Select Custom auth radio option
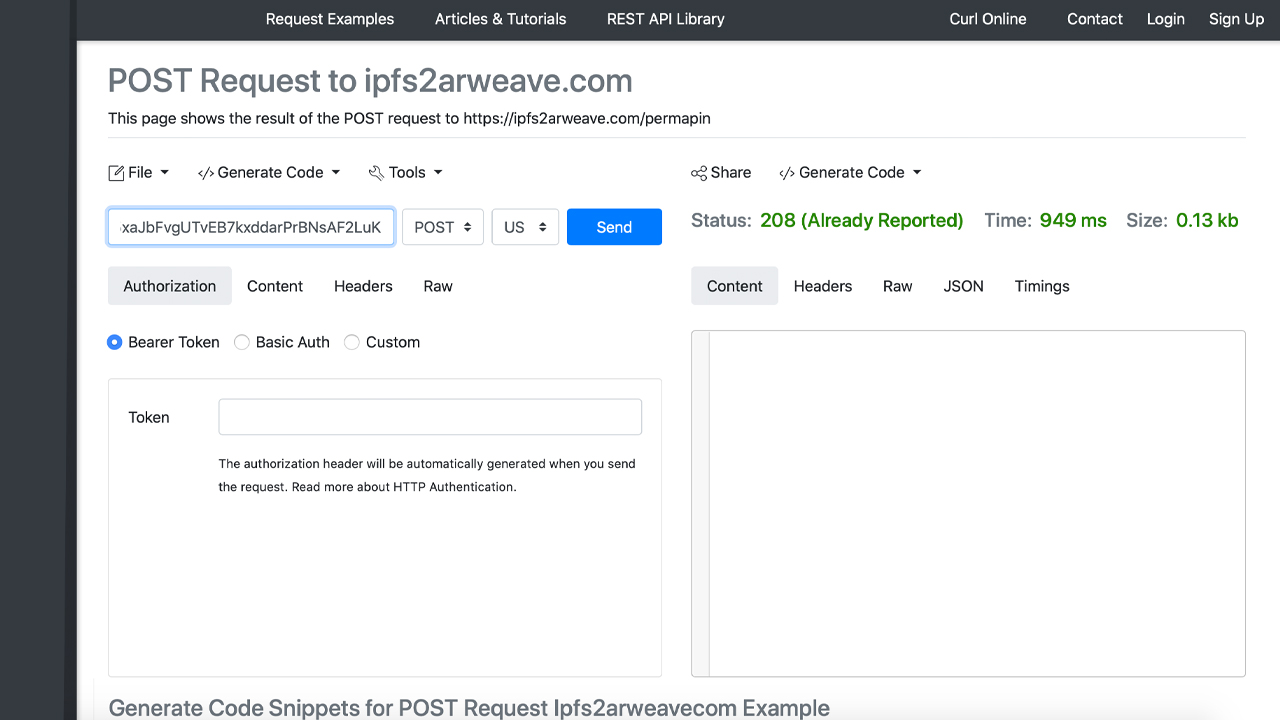The height and width of the screenshot is (720, 1280). pyautogui.click(x=352, y=342)
